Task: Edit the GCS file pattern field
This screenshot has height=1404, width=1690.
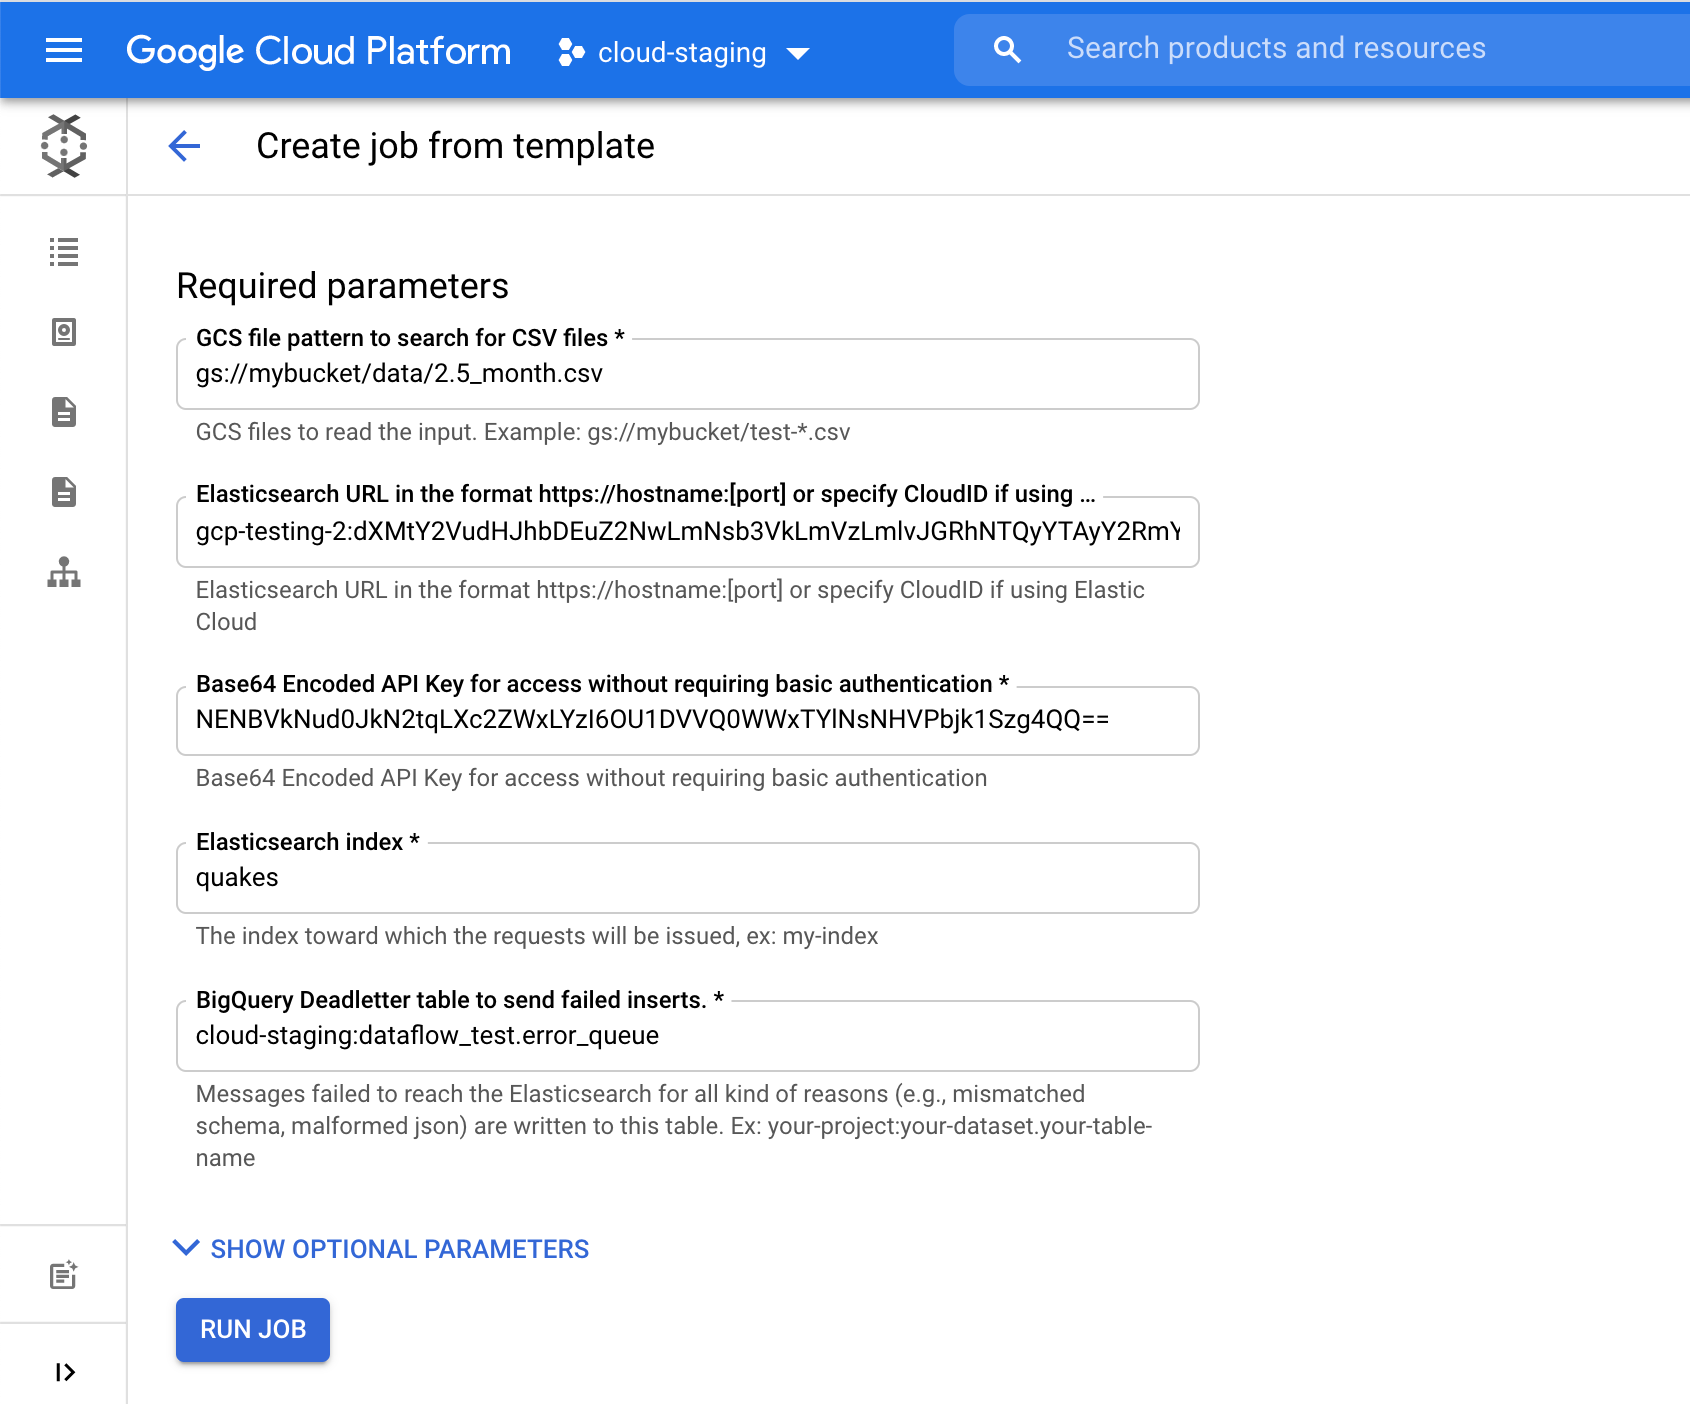Action: [x=688, y=374]
